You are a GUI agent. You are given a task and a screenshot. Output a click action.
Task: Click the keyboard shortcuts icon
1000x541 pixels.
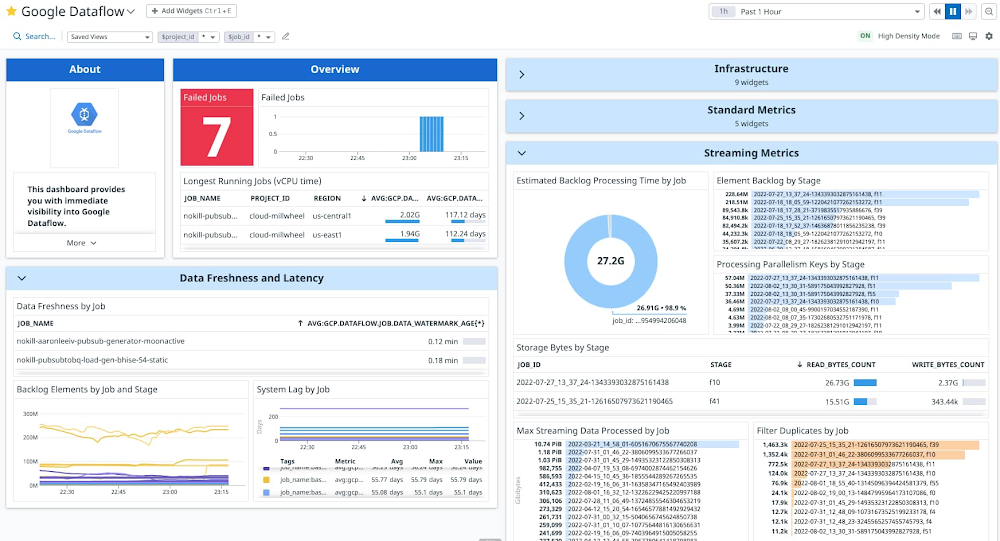956,36
